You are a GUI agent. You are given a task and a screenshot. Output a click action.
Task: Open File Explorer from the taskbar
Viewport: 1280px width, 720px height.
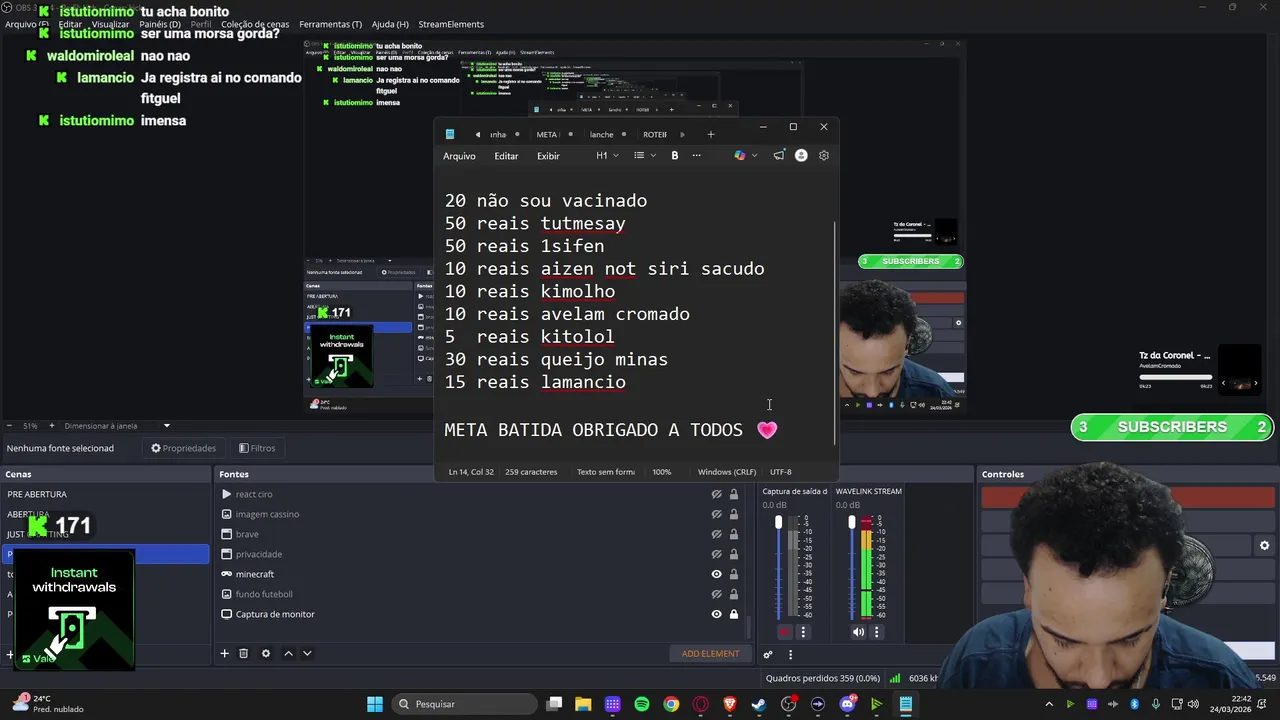(583, 704)
